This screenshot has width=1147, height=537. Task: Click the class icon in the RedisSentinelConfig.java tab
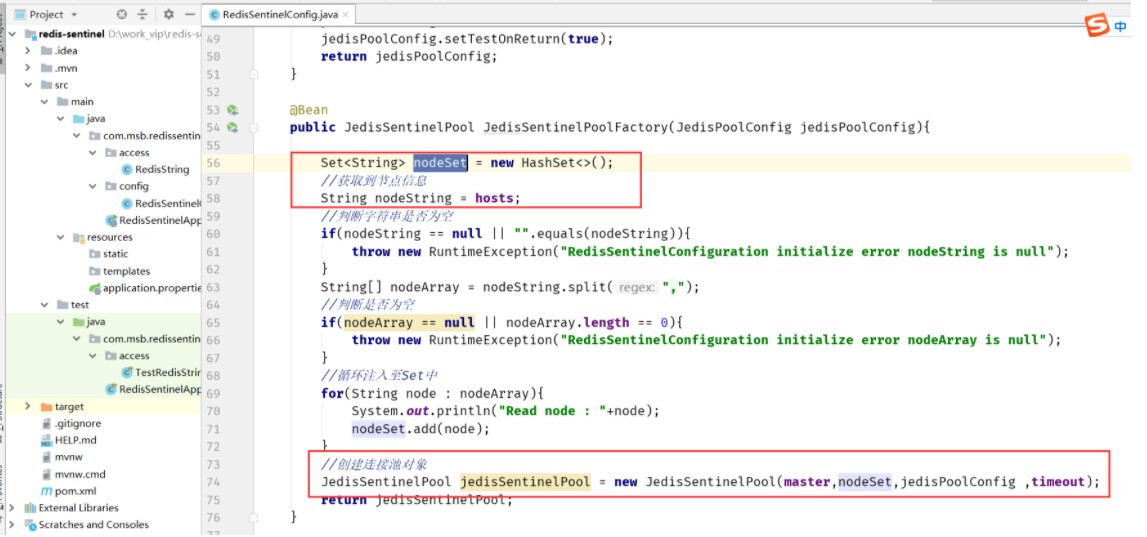pos(214,14)
